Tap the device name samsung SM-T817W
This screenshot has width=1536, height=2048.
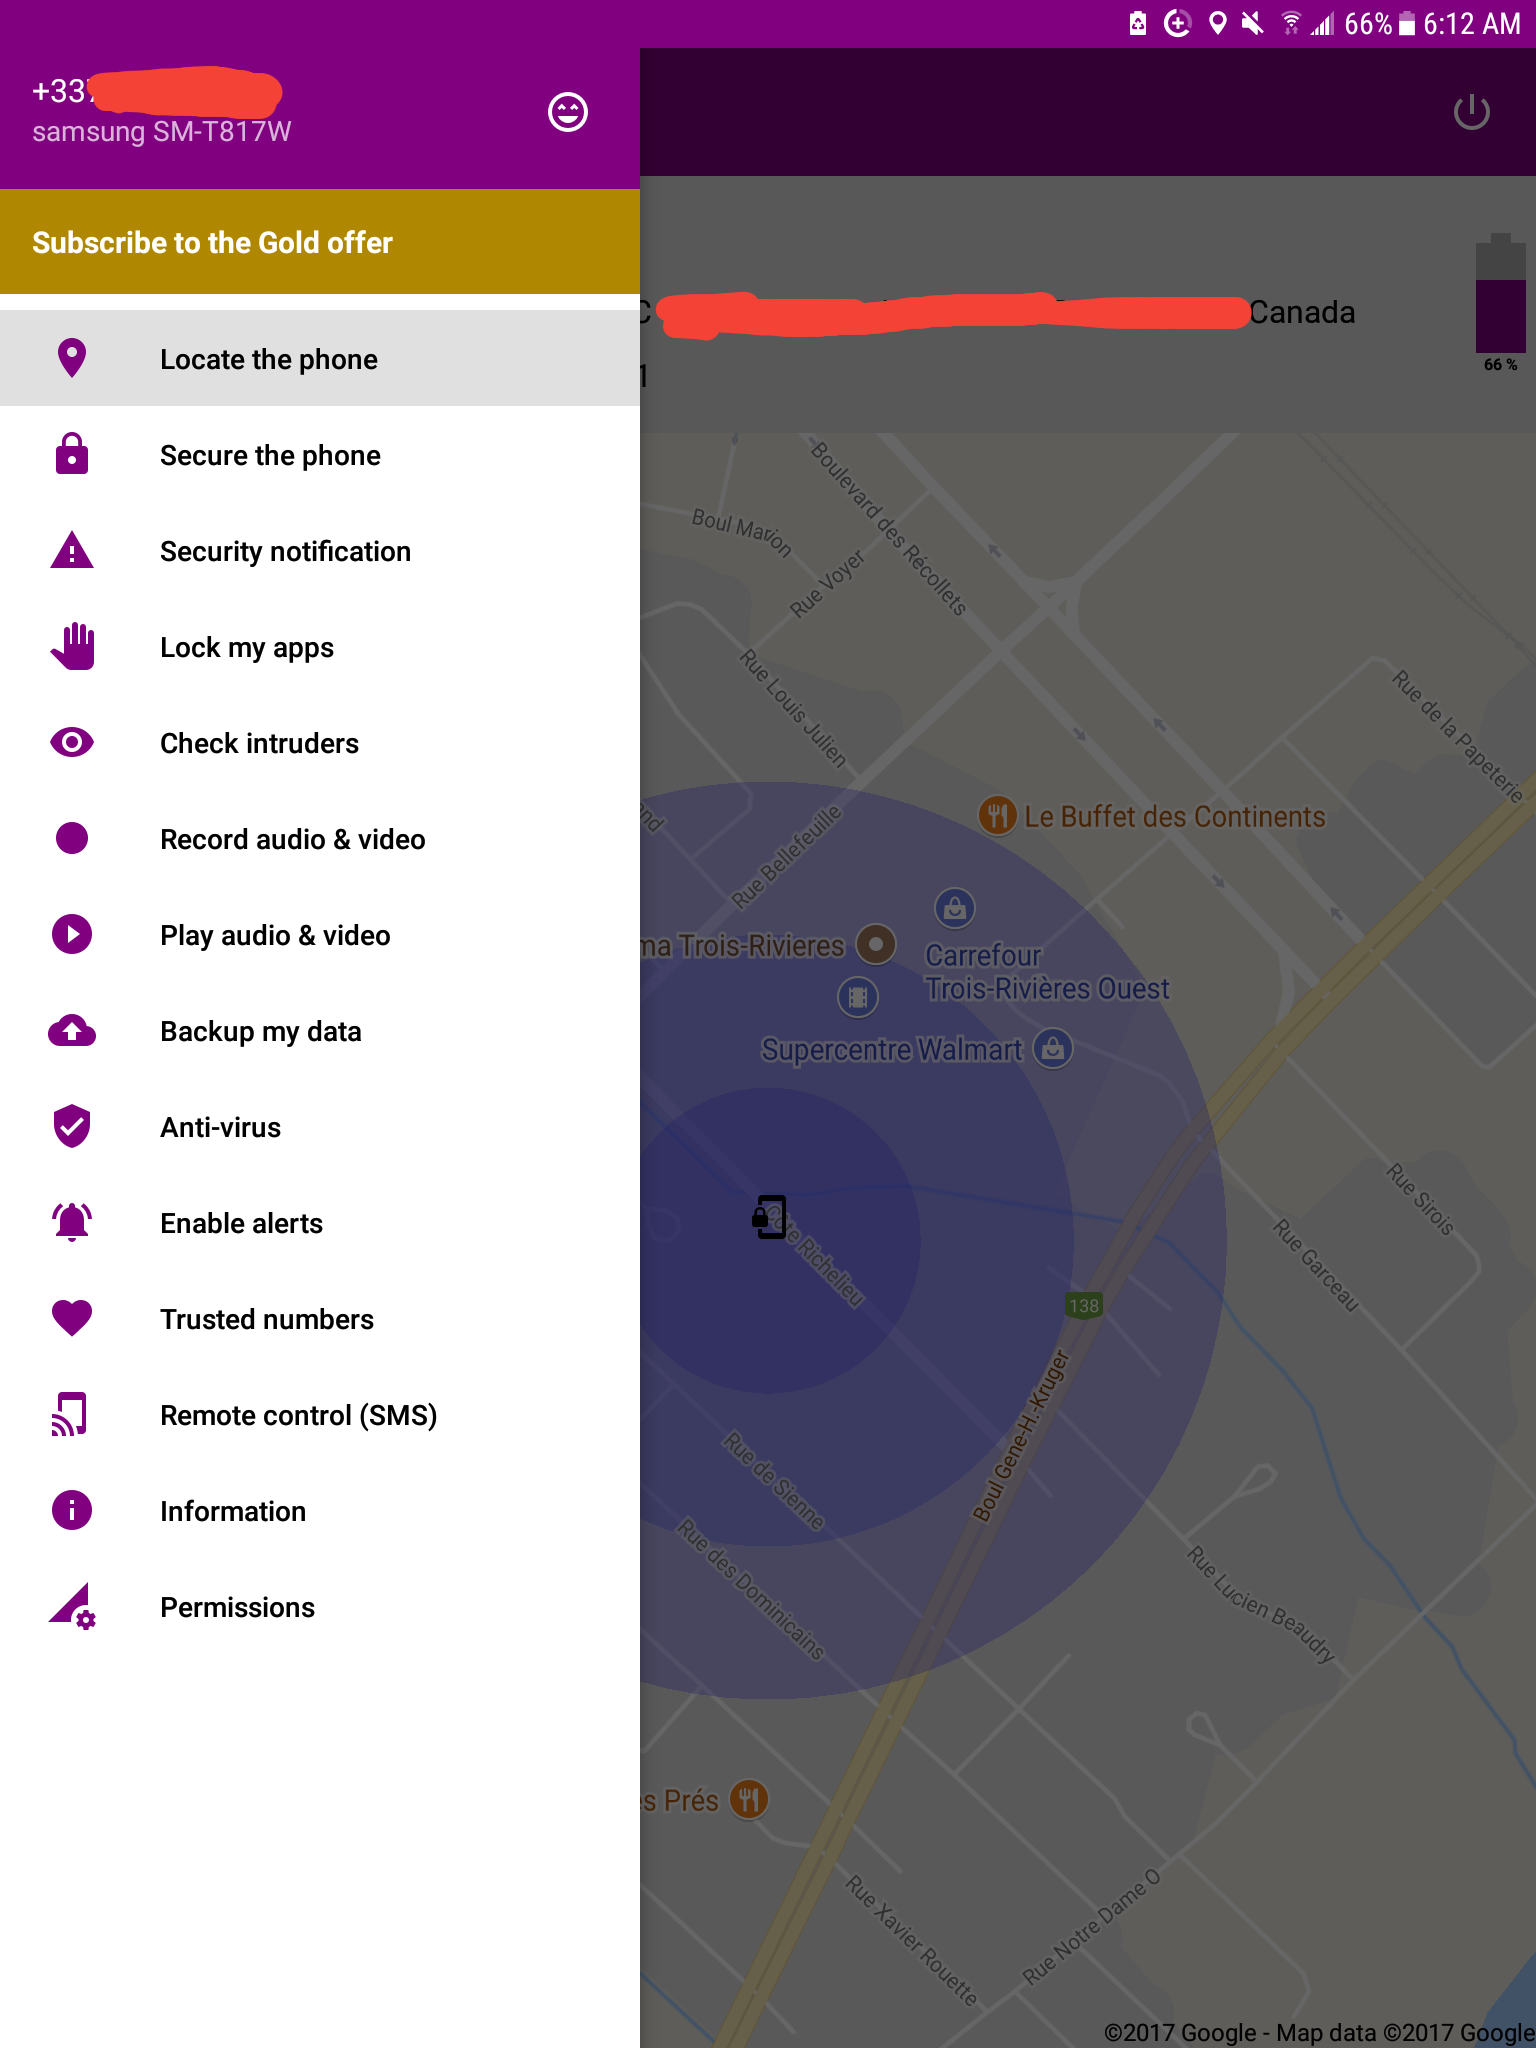click(161, 132)
